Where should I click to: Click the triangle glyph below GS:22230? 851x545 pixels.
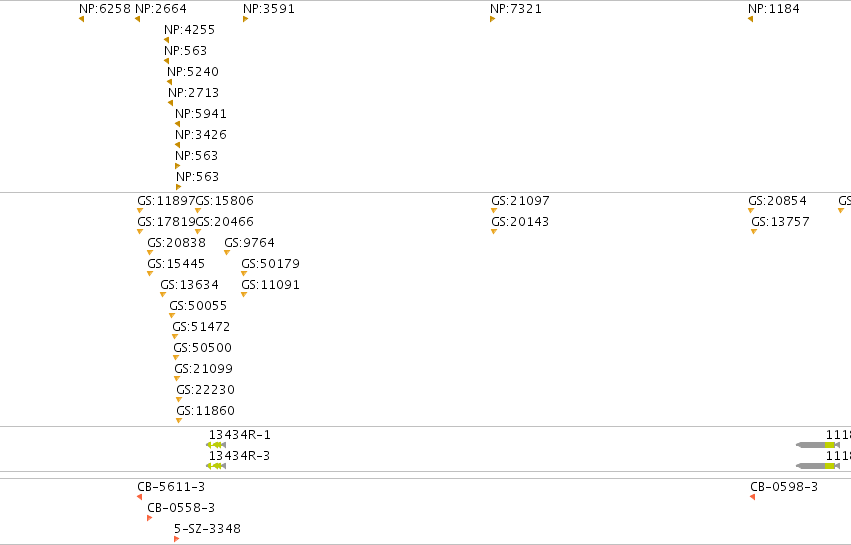point(179,400)
